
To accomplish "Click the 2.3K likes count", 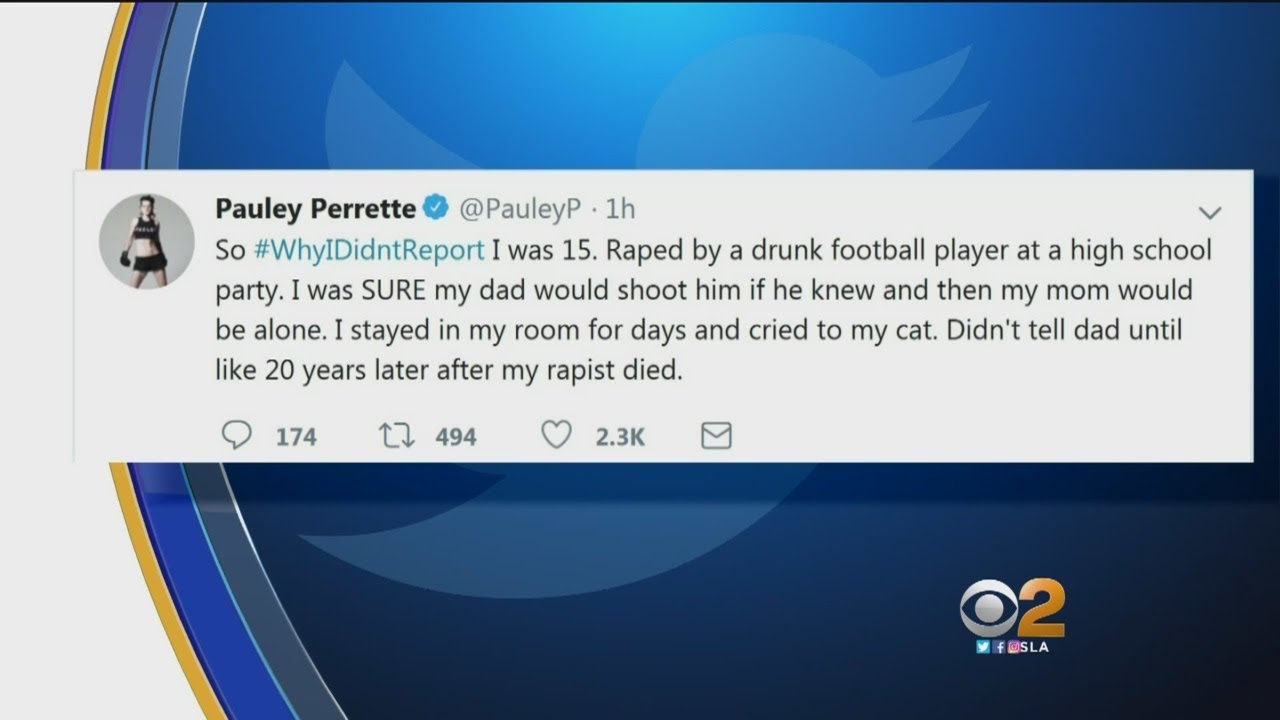I will pos(620,436).
